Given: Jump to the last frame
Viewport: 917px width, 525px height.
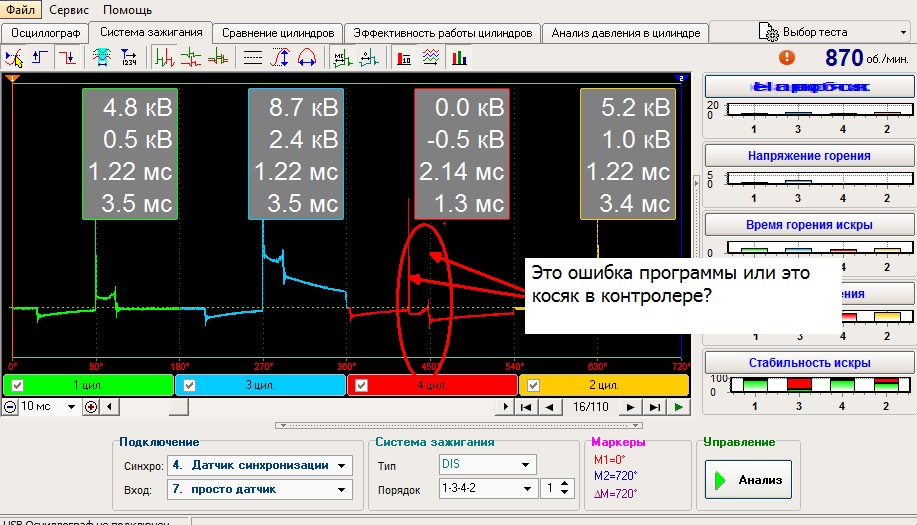Looking at the screenshot, I should pyautogui.click(x=655, y=407).
